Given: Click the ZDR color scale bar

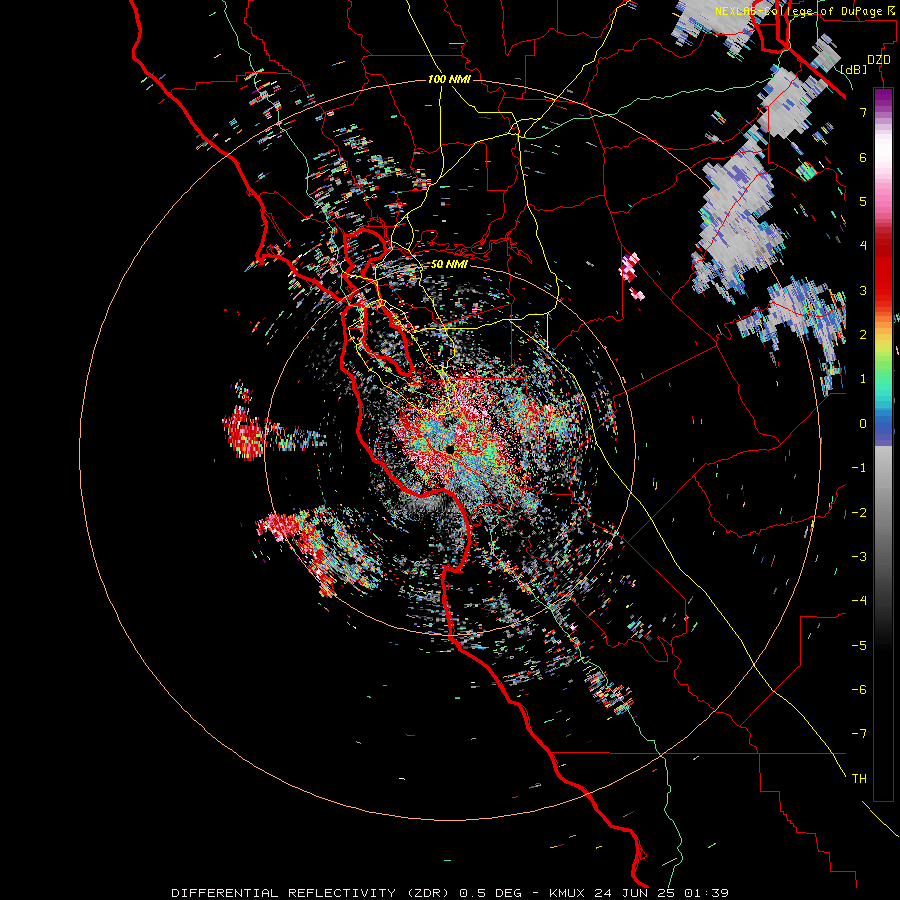Looking at the screenshot, I should pyautogui.click(x=883, y=445).
